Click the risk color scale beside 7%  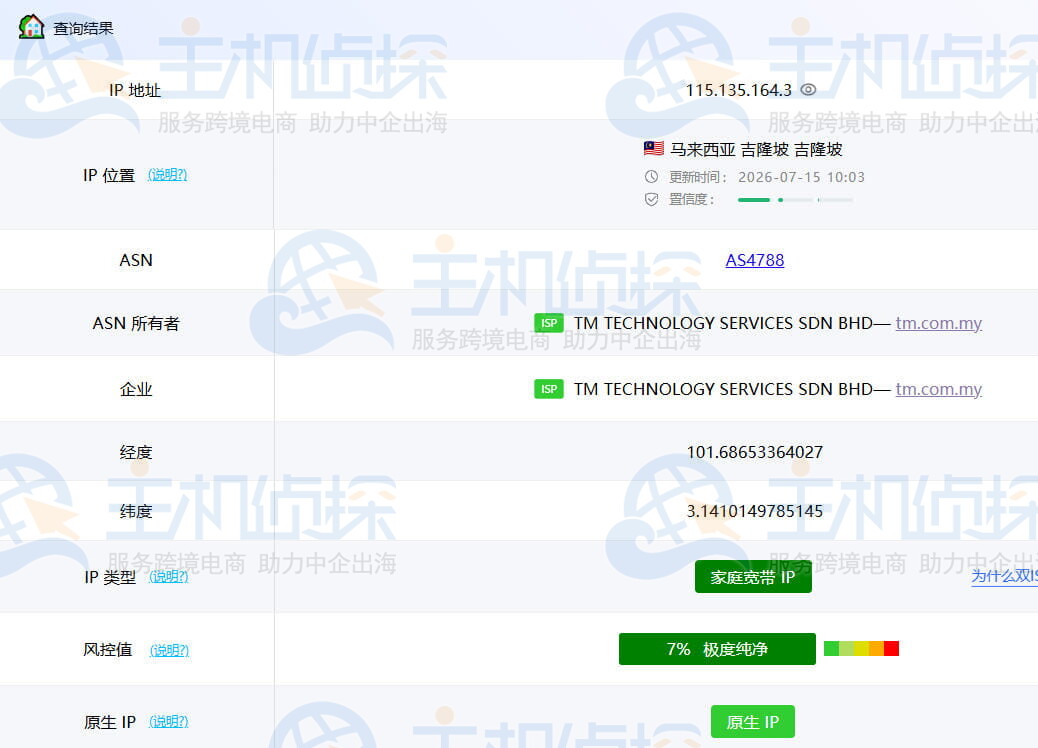click(x=861, y=649)
